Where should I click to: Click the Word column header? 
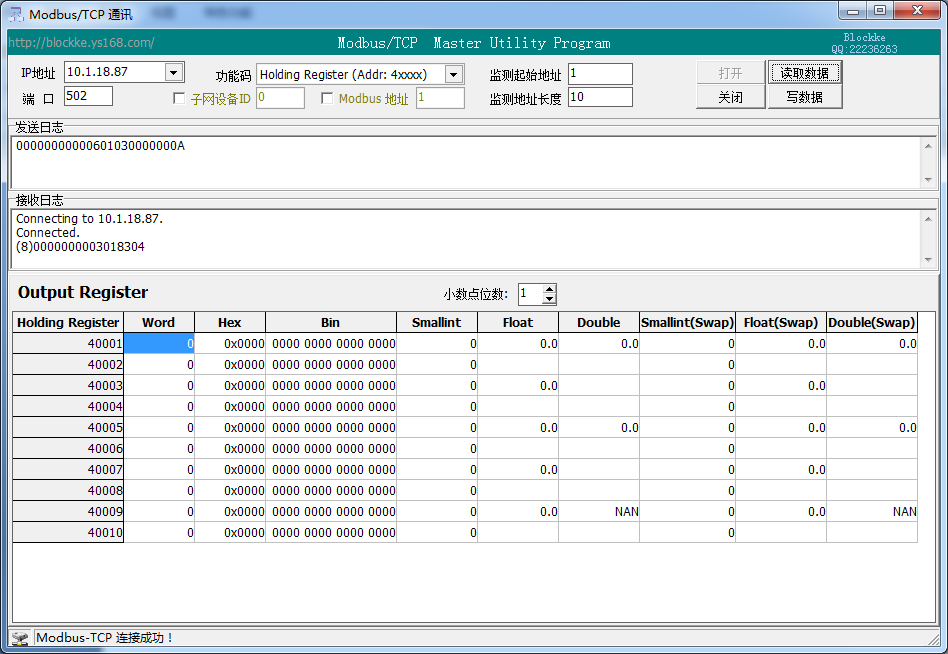click(158, 322)
